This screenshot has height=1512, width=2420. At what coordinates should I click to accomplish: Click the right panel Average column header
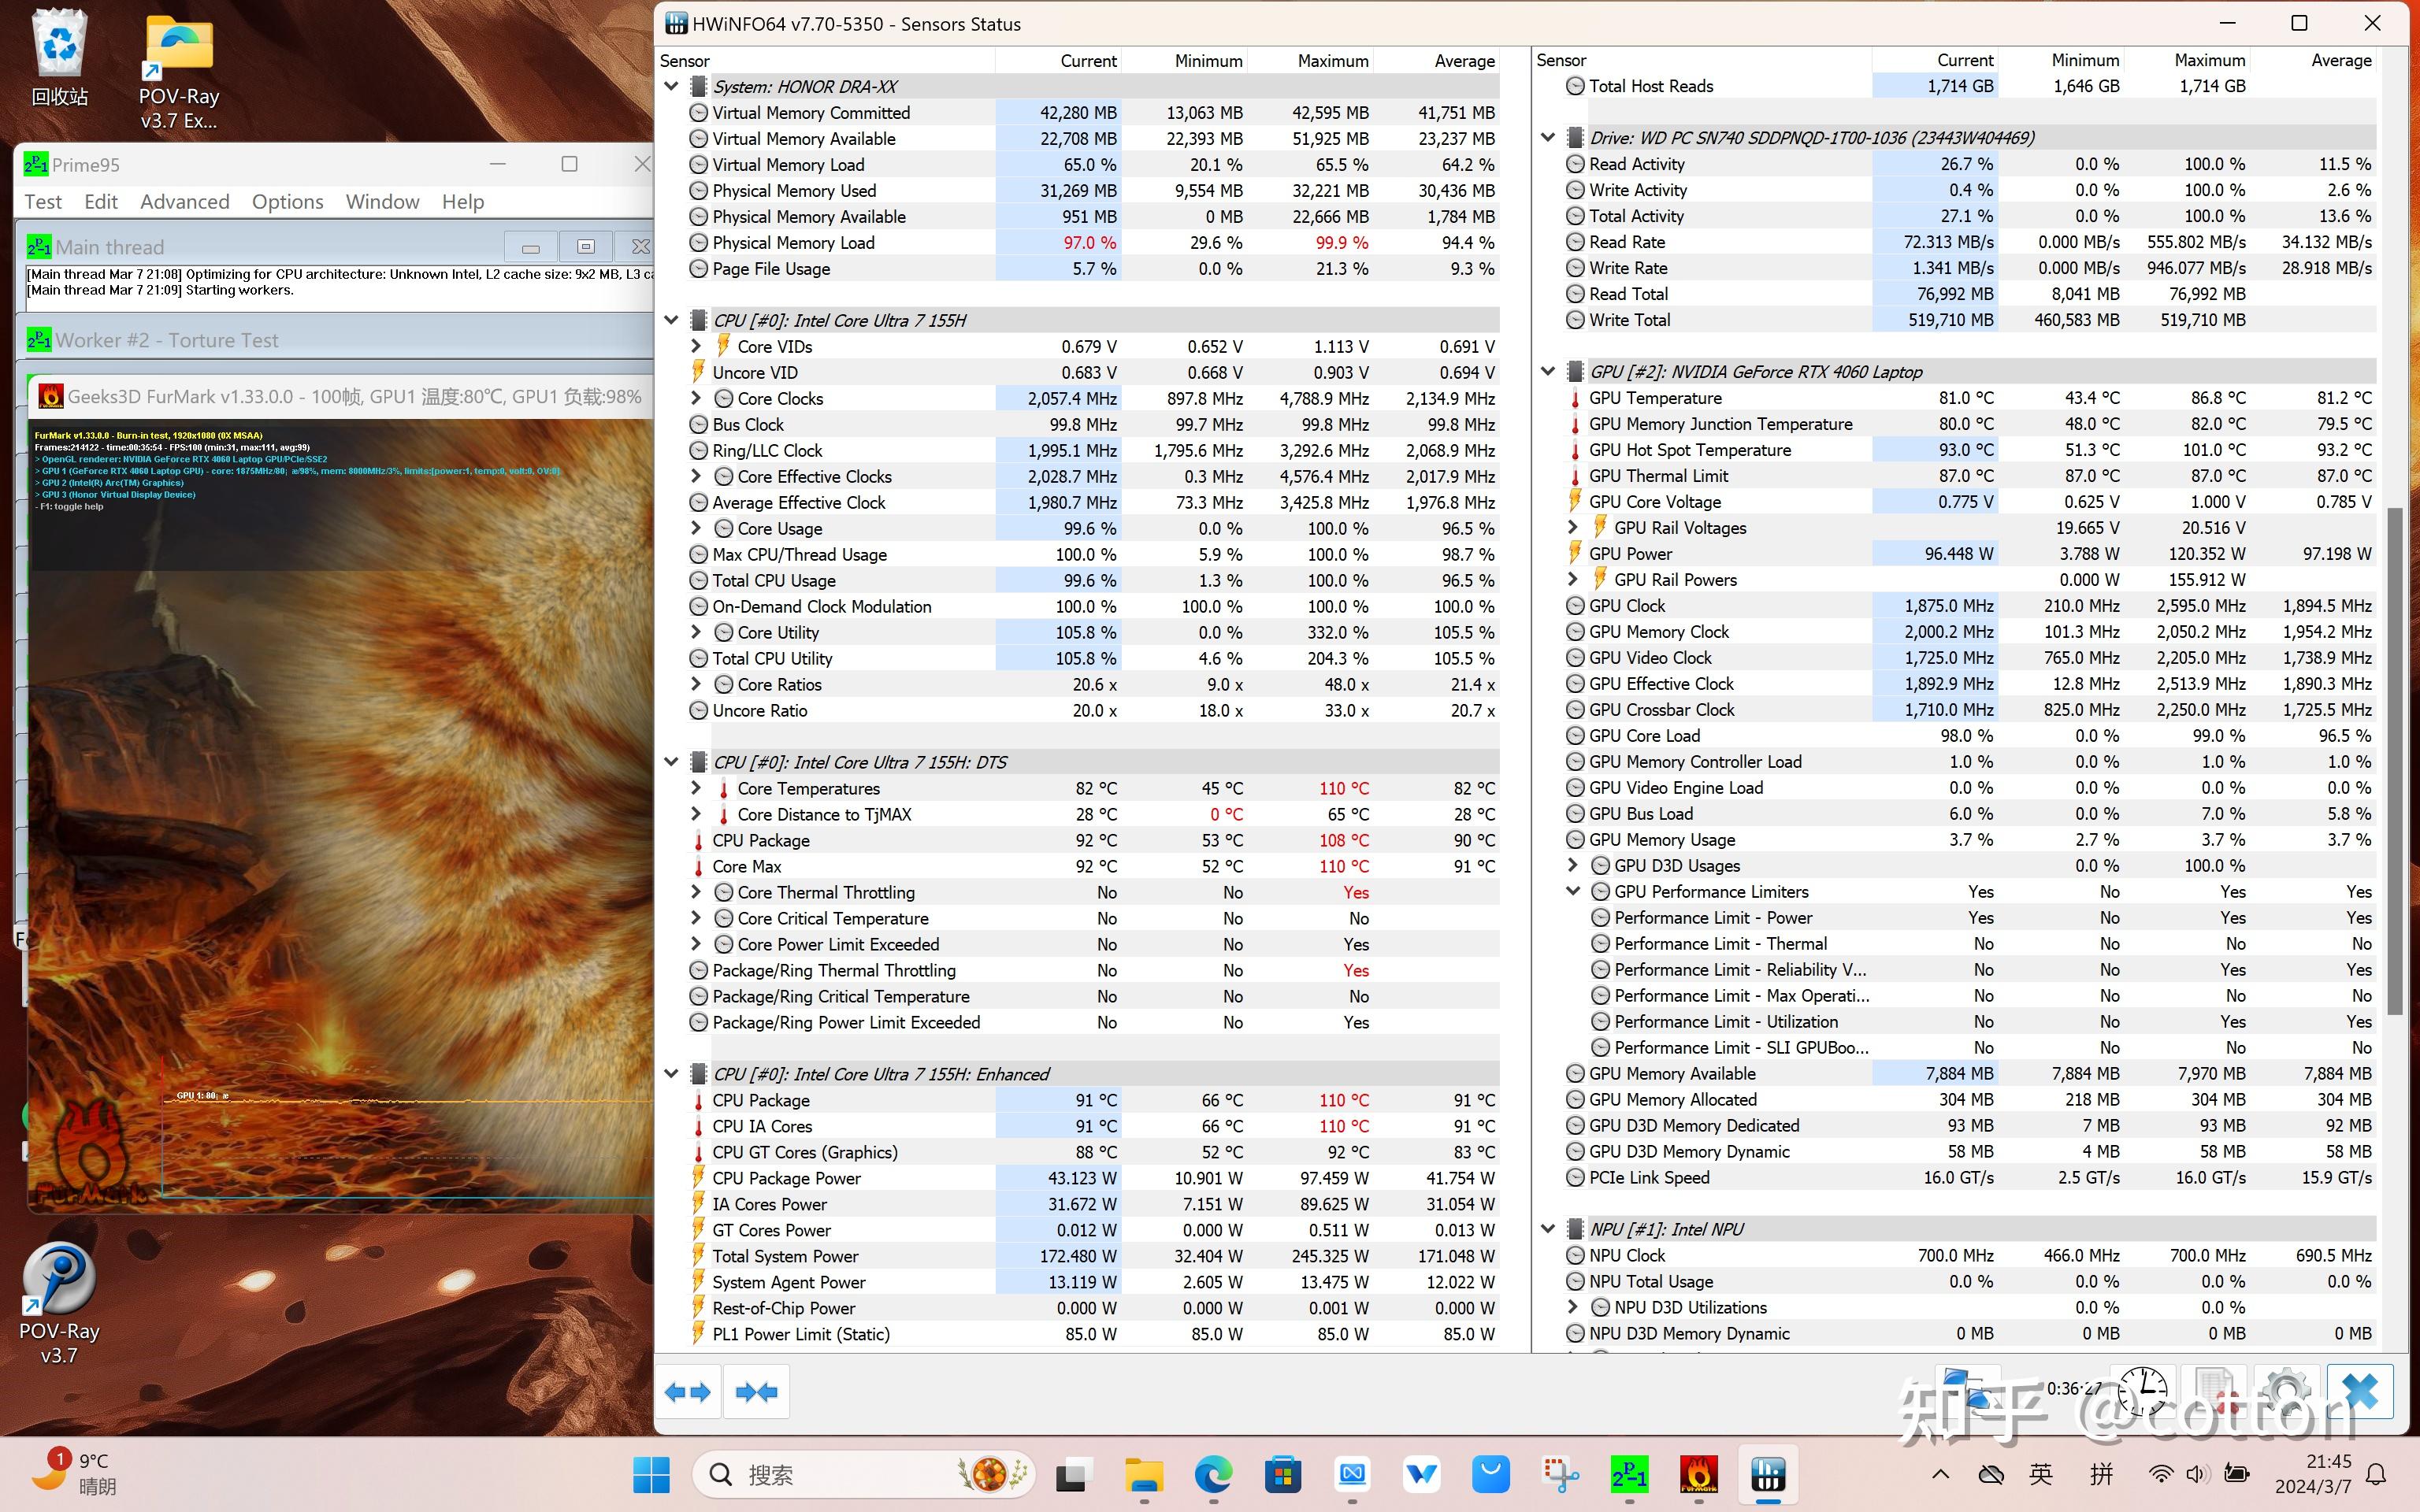pyautogui.click(x=2312, y=60)
